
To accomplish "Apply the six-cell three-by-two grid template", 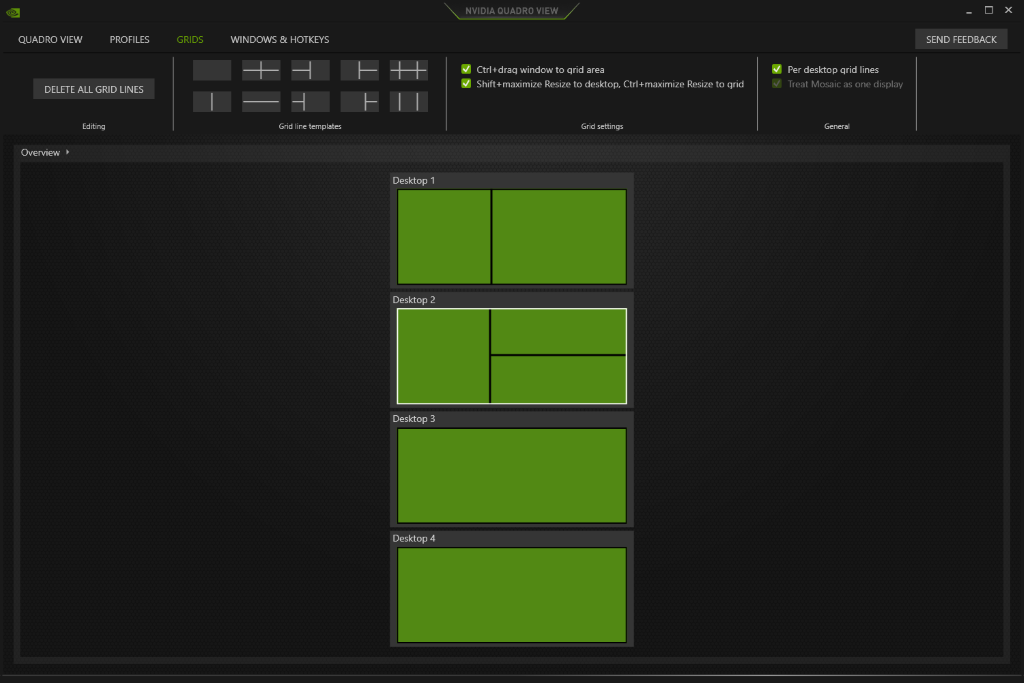I will pos(409,70).
